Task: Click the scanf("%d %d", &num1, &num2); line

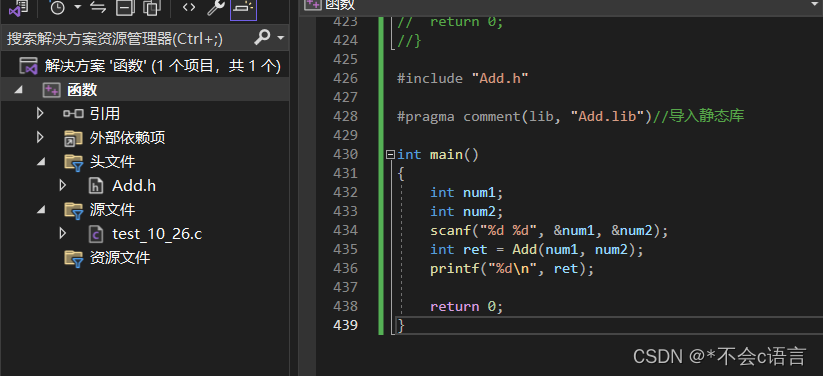Action: point(549,231)
